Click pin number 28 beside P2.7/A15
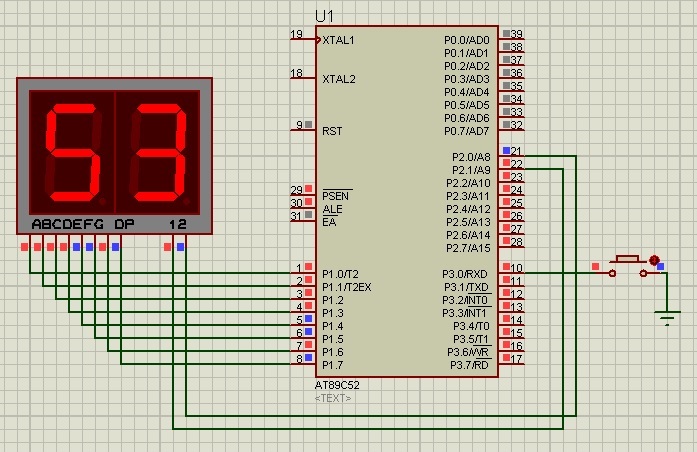Screen dimensions: 697x452 click(517, 242)
